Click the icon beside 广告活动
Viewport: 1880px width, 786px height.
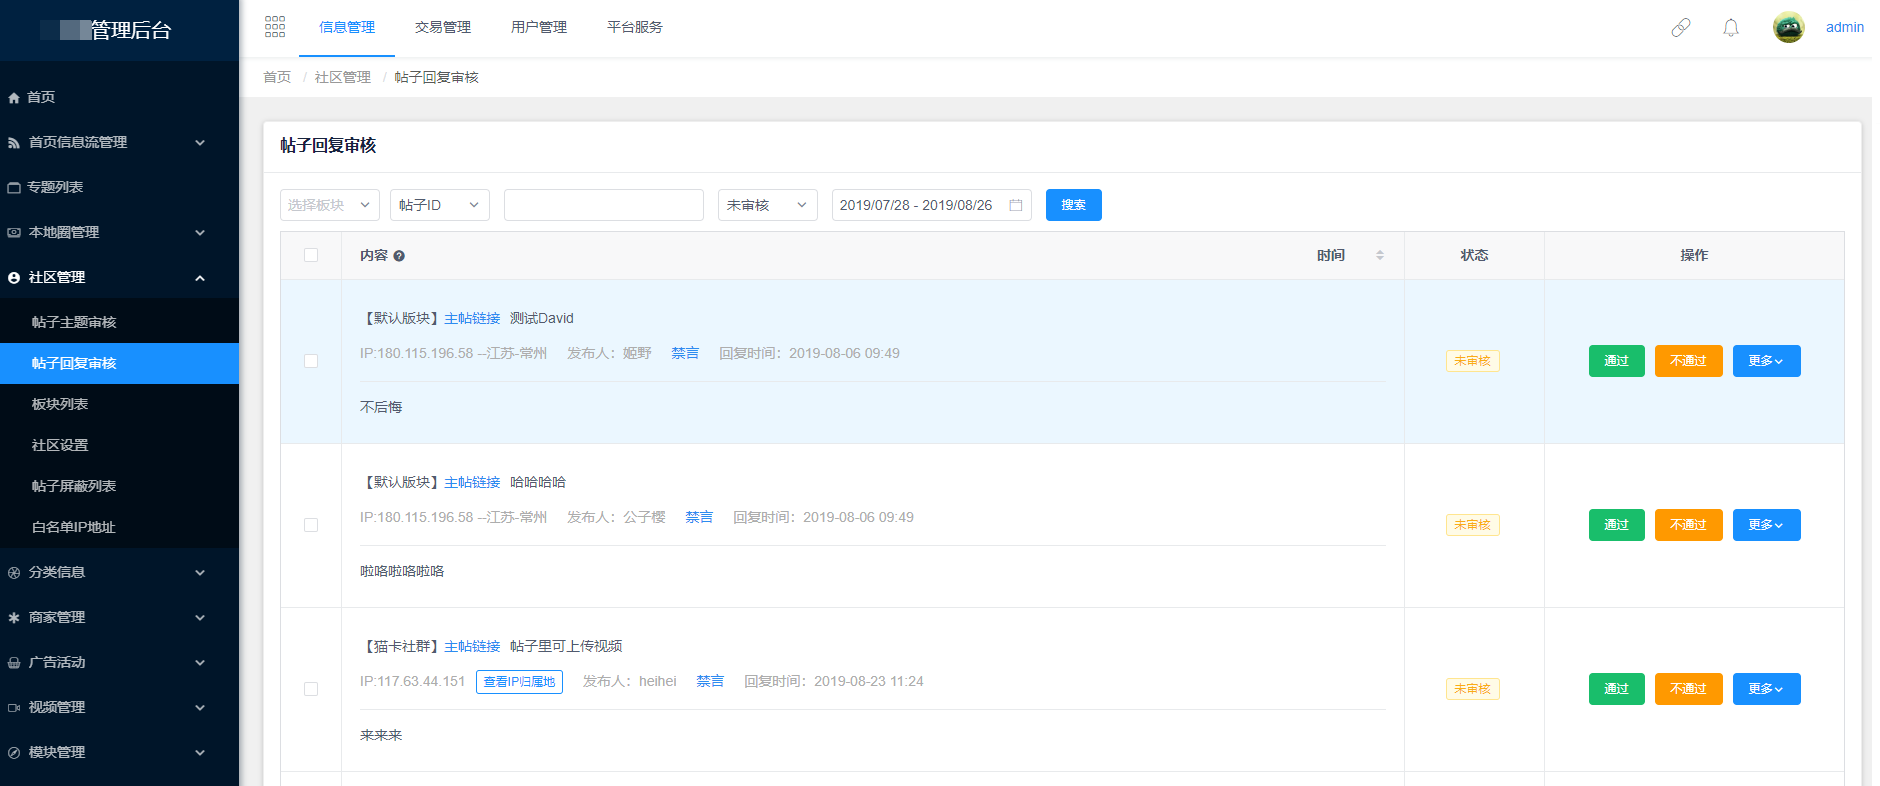14,663
